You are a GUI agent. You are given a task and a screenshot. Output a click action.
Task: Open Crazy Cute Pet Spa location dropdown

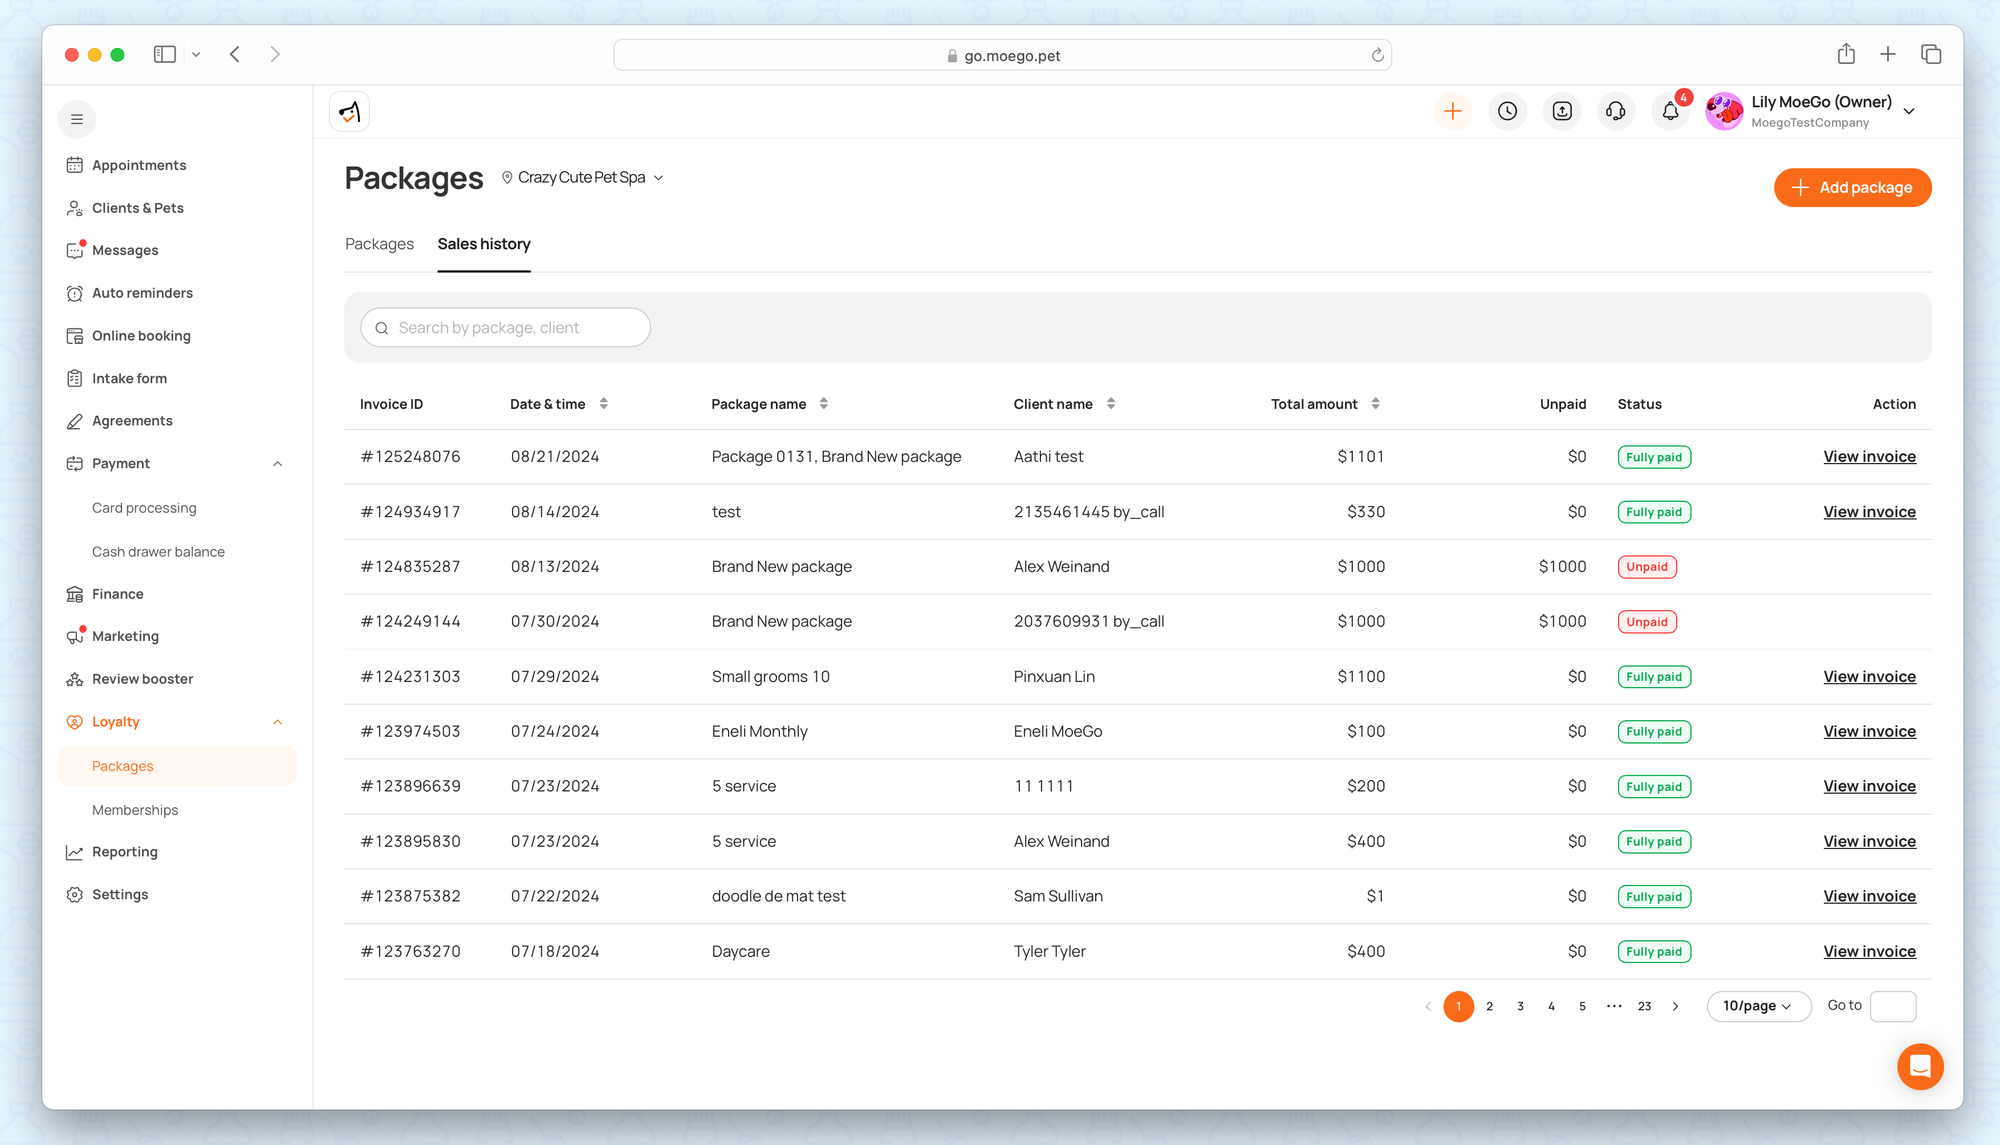click(x=582, y=177)
